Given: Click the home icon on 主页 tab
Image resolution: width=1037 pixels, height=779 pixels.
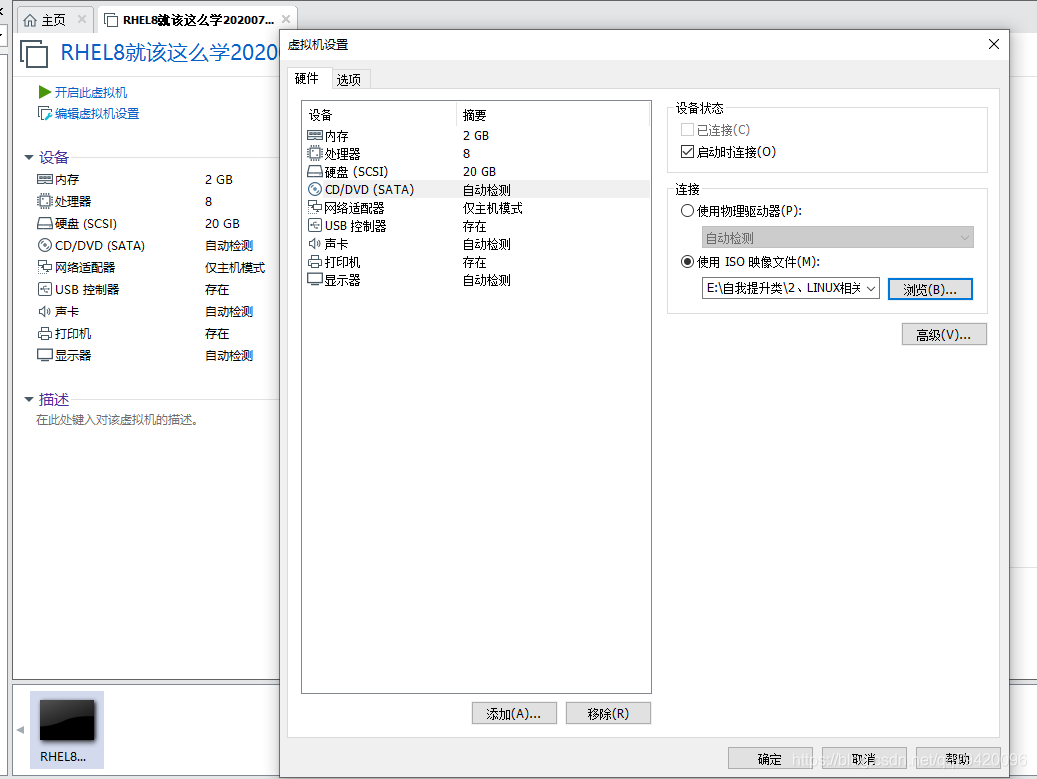Looking at the screenshot, I should tap(30, 20).
